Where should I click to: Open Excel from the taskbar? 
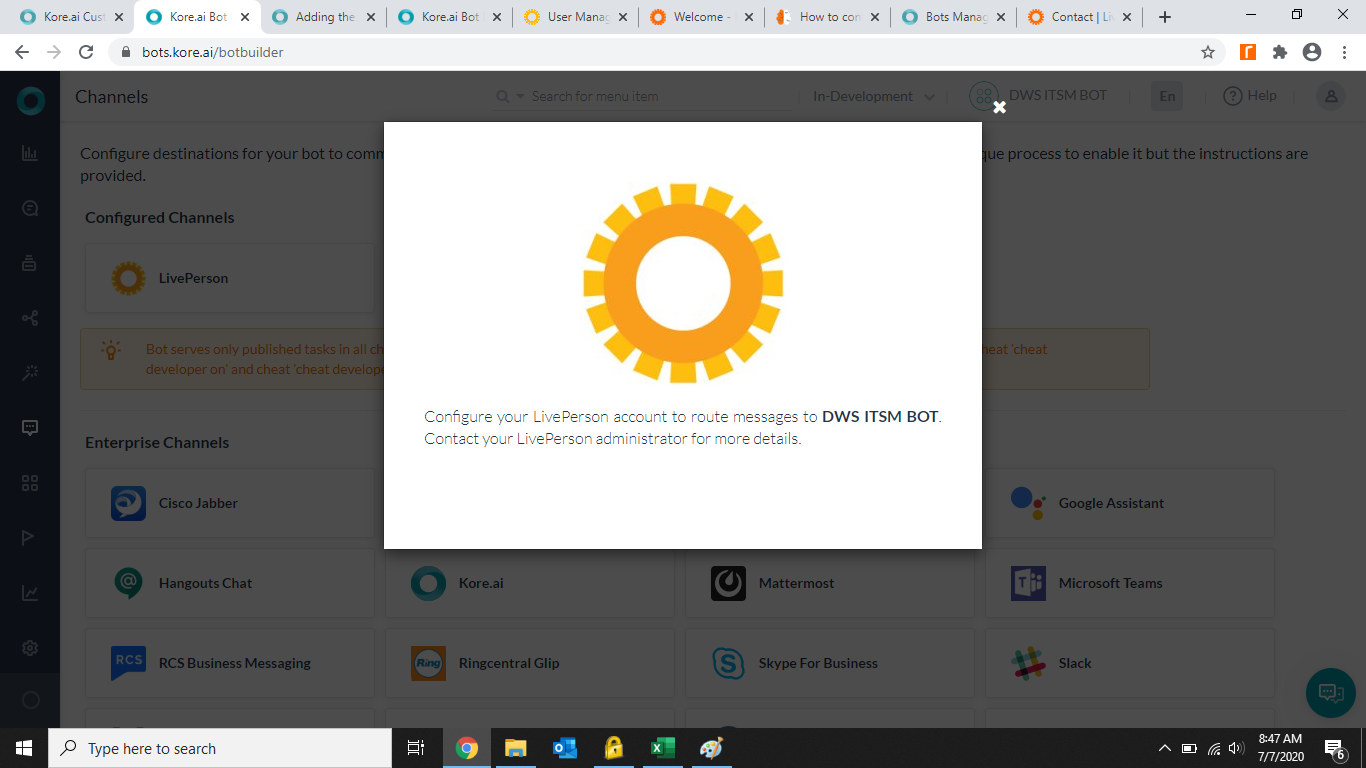662,748
